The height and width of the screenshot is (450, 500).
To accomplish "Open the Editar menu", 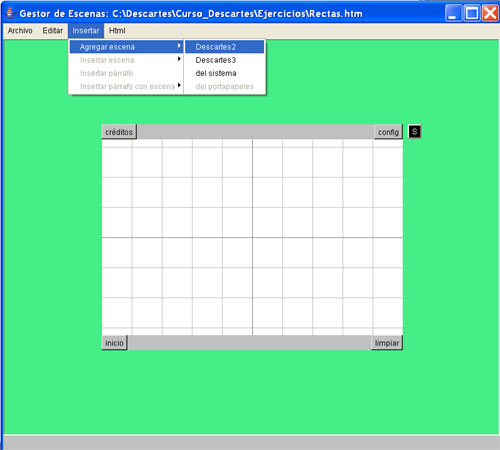I will point(53,31).
